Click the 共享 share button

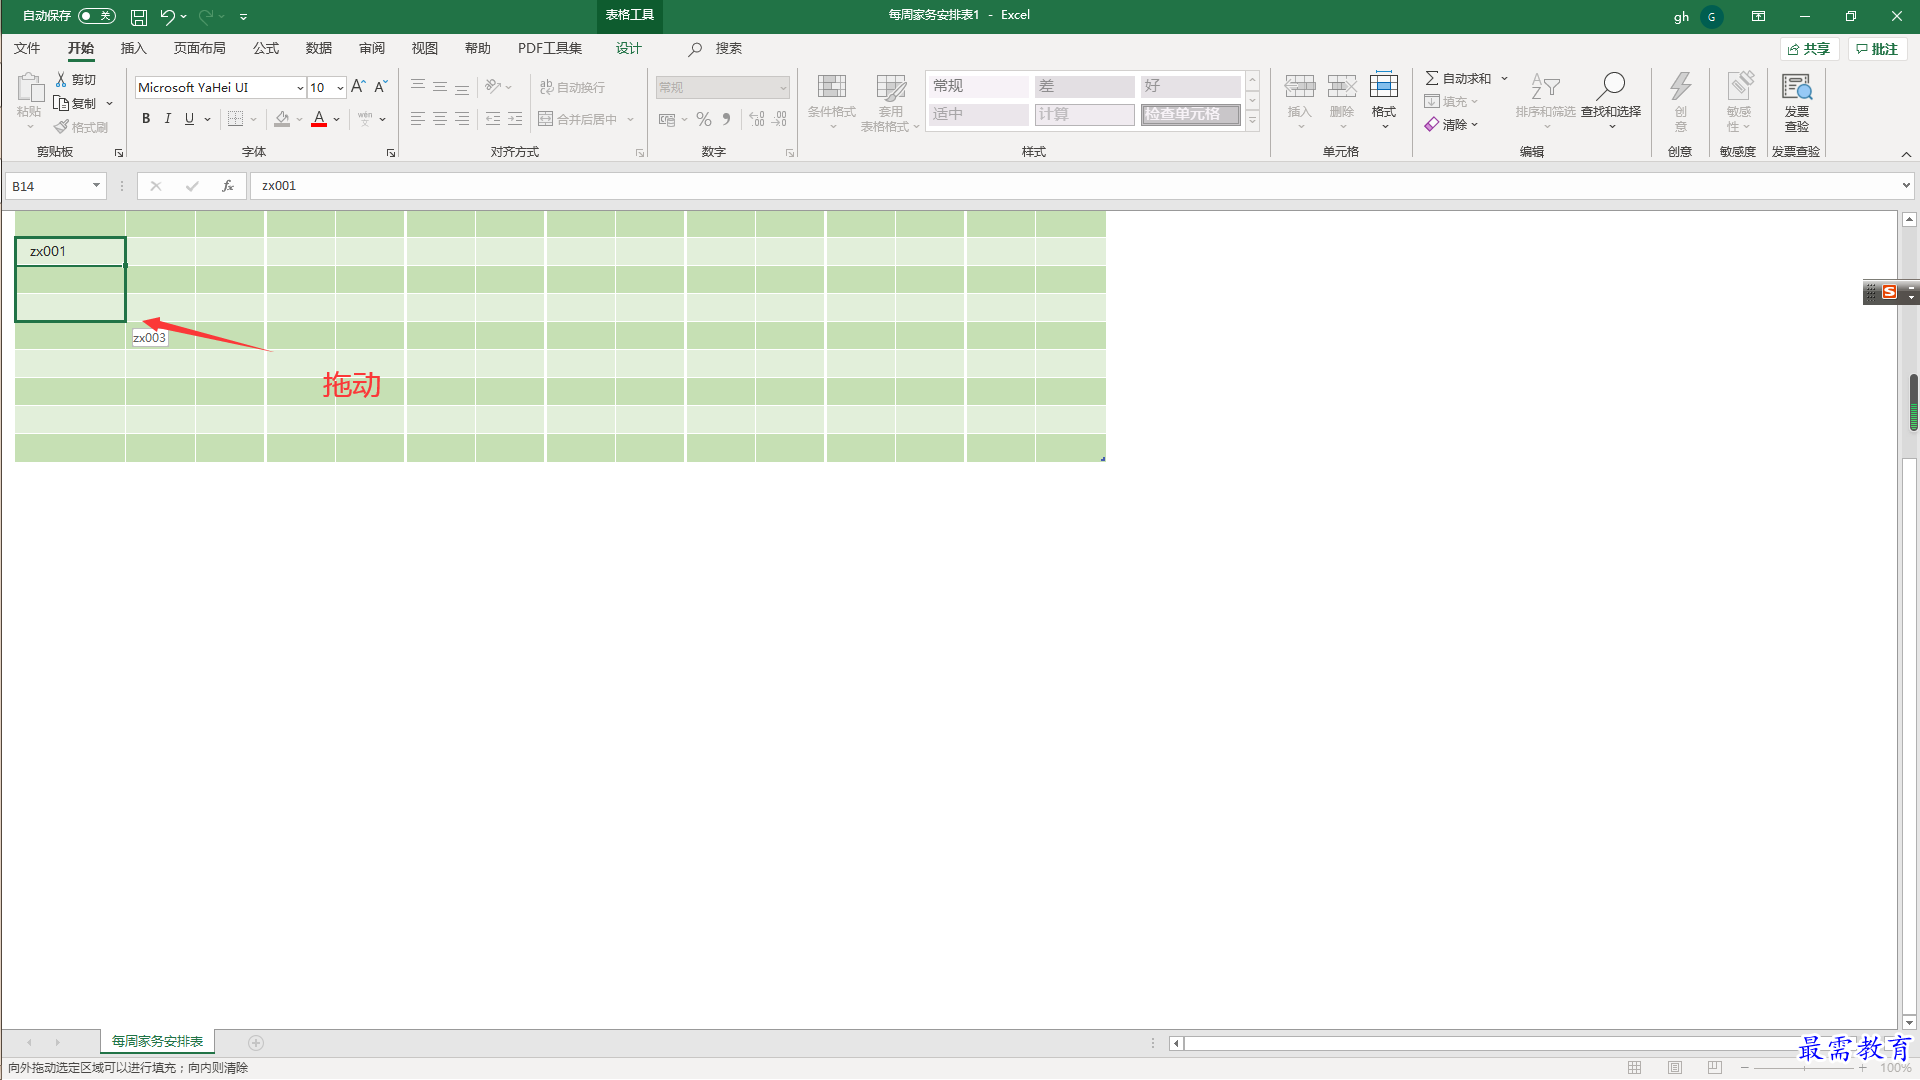(1810, 49)
